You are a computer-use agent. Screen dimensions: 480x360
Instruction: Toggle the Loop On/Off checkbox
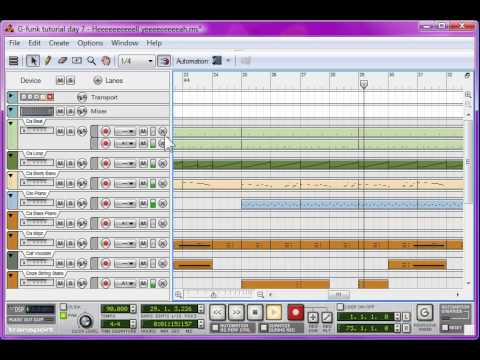click(x=340, y=307)
